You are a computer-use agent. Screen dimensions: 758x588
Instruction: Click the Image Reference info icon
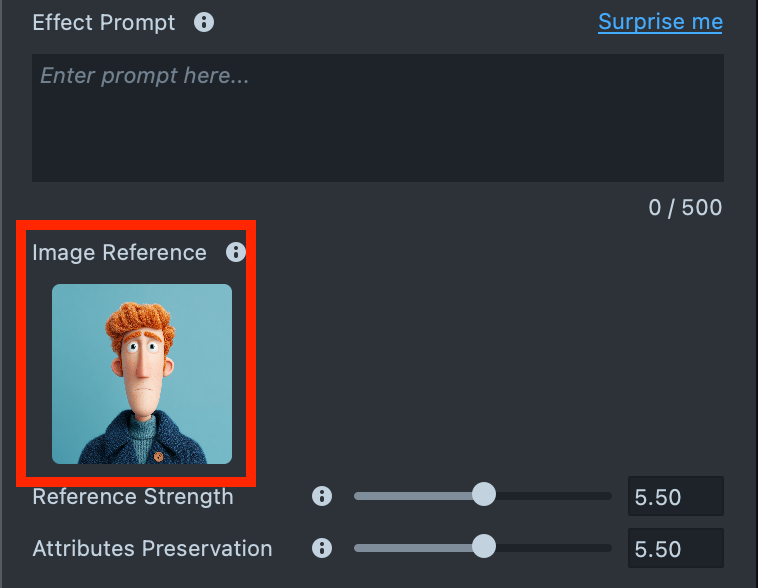tap(236, 252)
